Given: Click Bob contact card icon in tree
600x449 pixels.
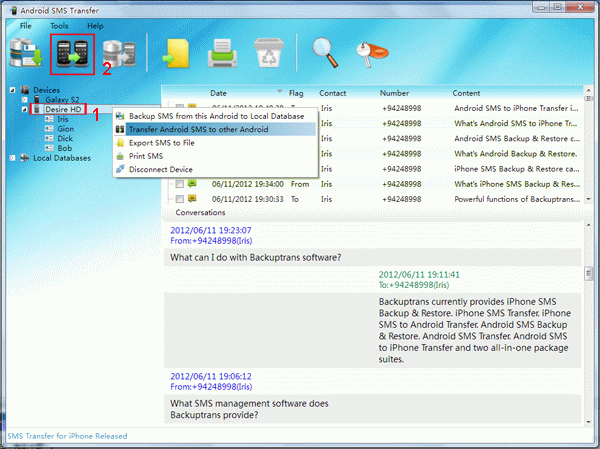Looking at the screenshot, I should [x=49, y=148].
